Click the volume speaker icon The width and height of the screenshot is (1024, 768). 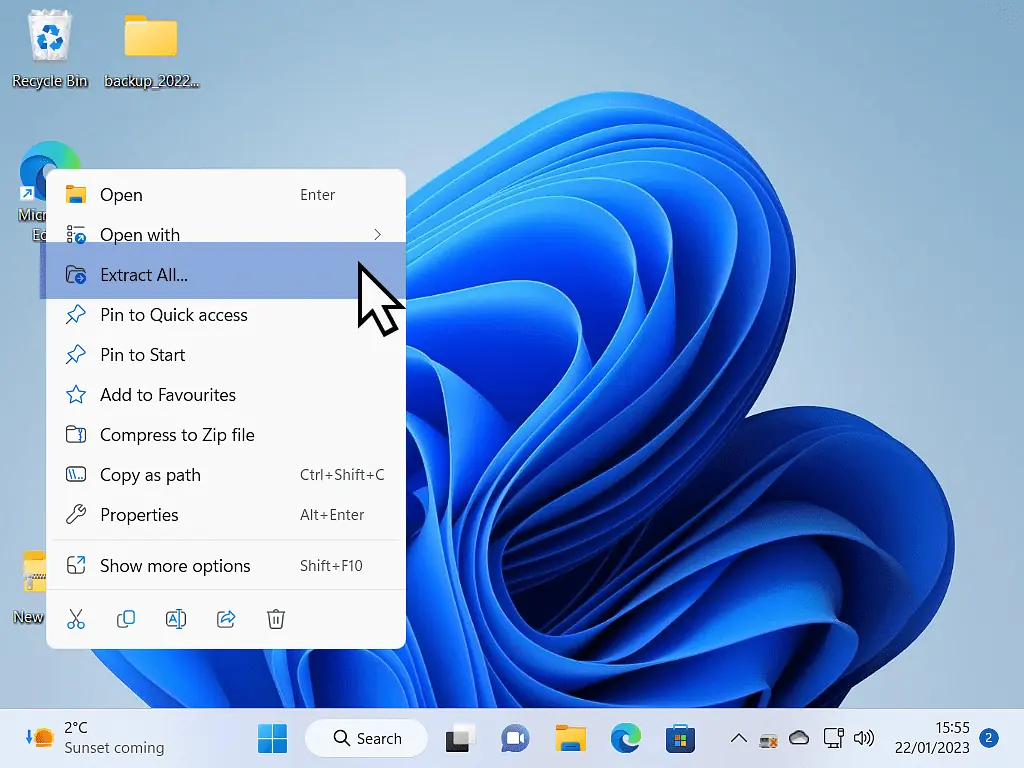click(864, 738)
